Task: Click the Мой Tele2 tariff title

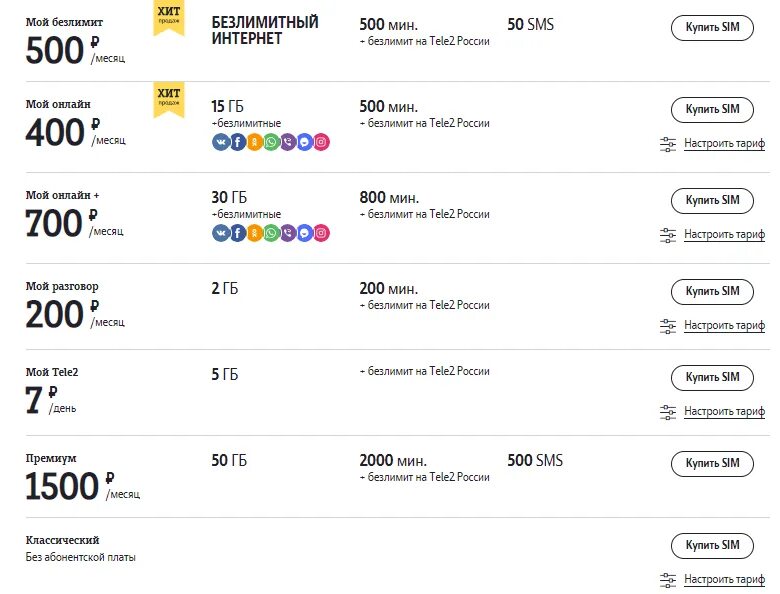Action: pos(52,372)
